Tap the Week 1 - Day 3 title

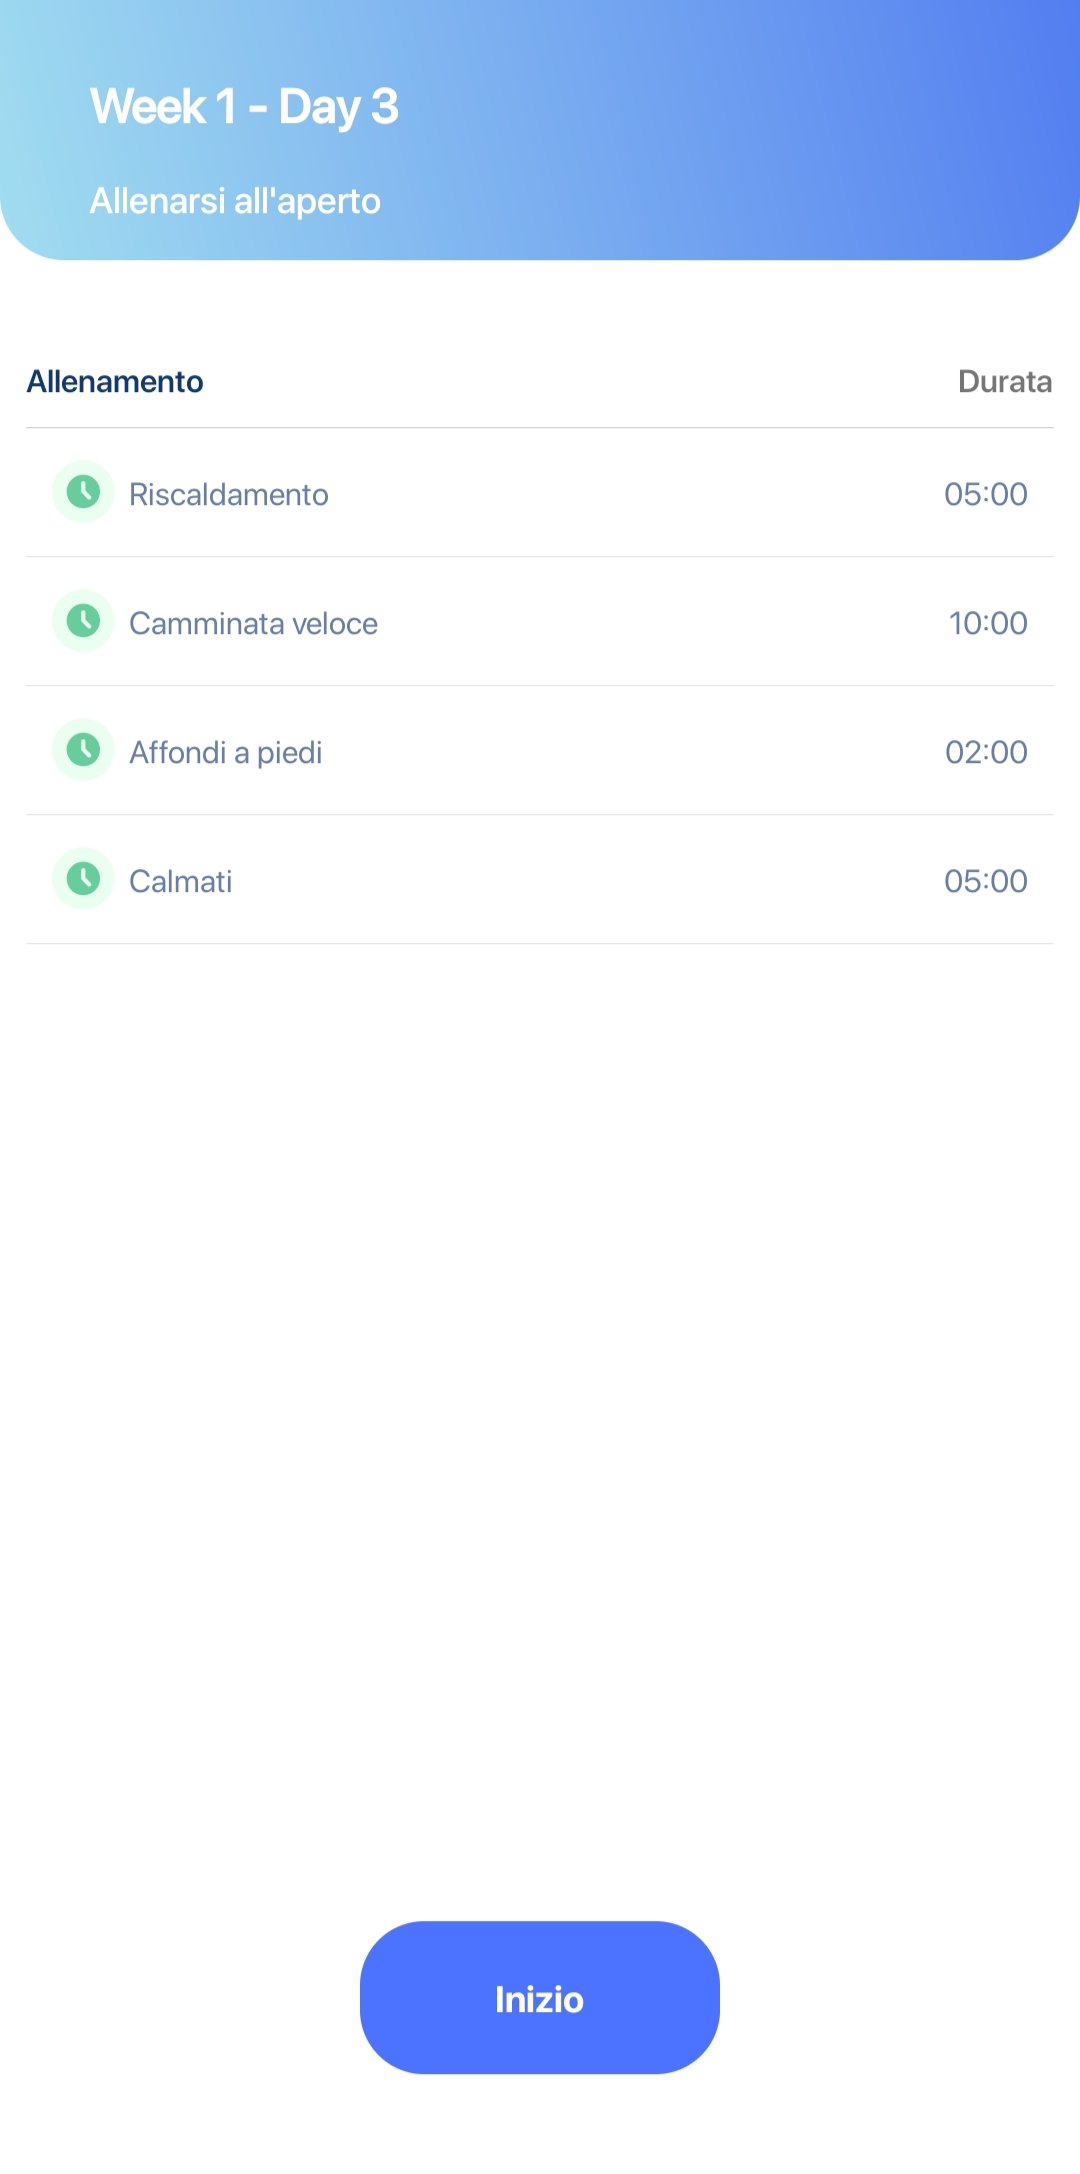click(x=244, y=107)
